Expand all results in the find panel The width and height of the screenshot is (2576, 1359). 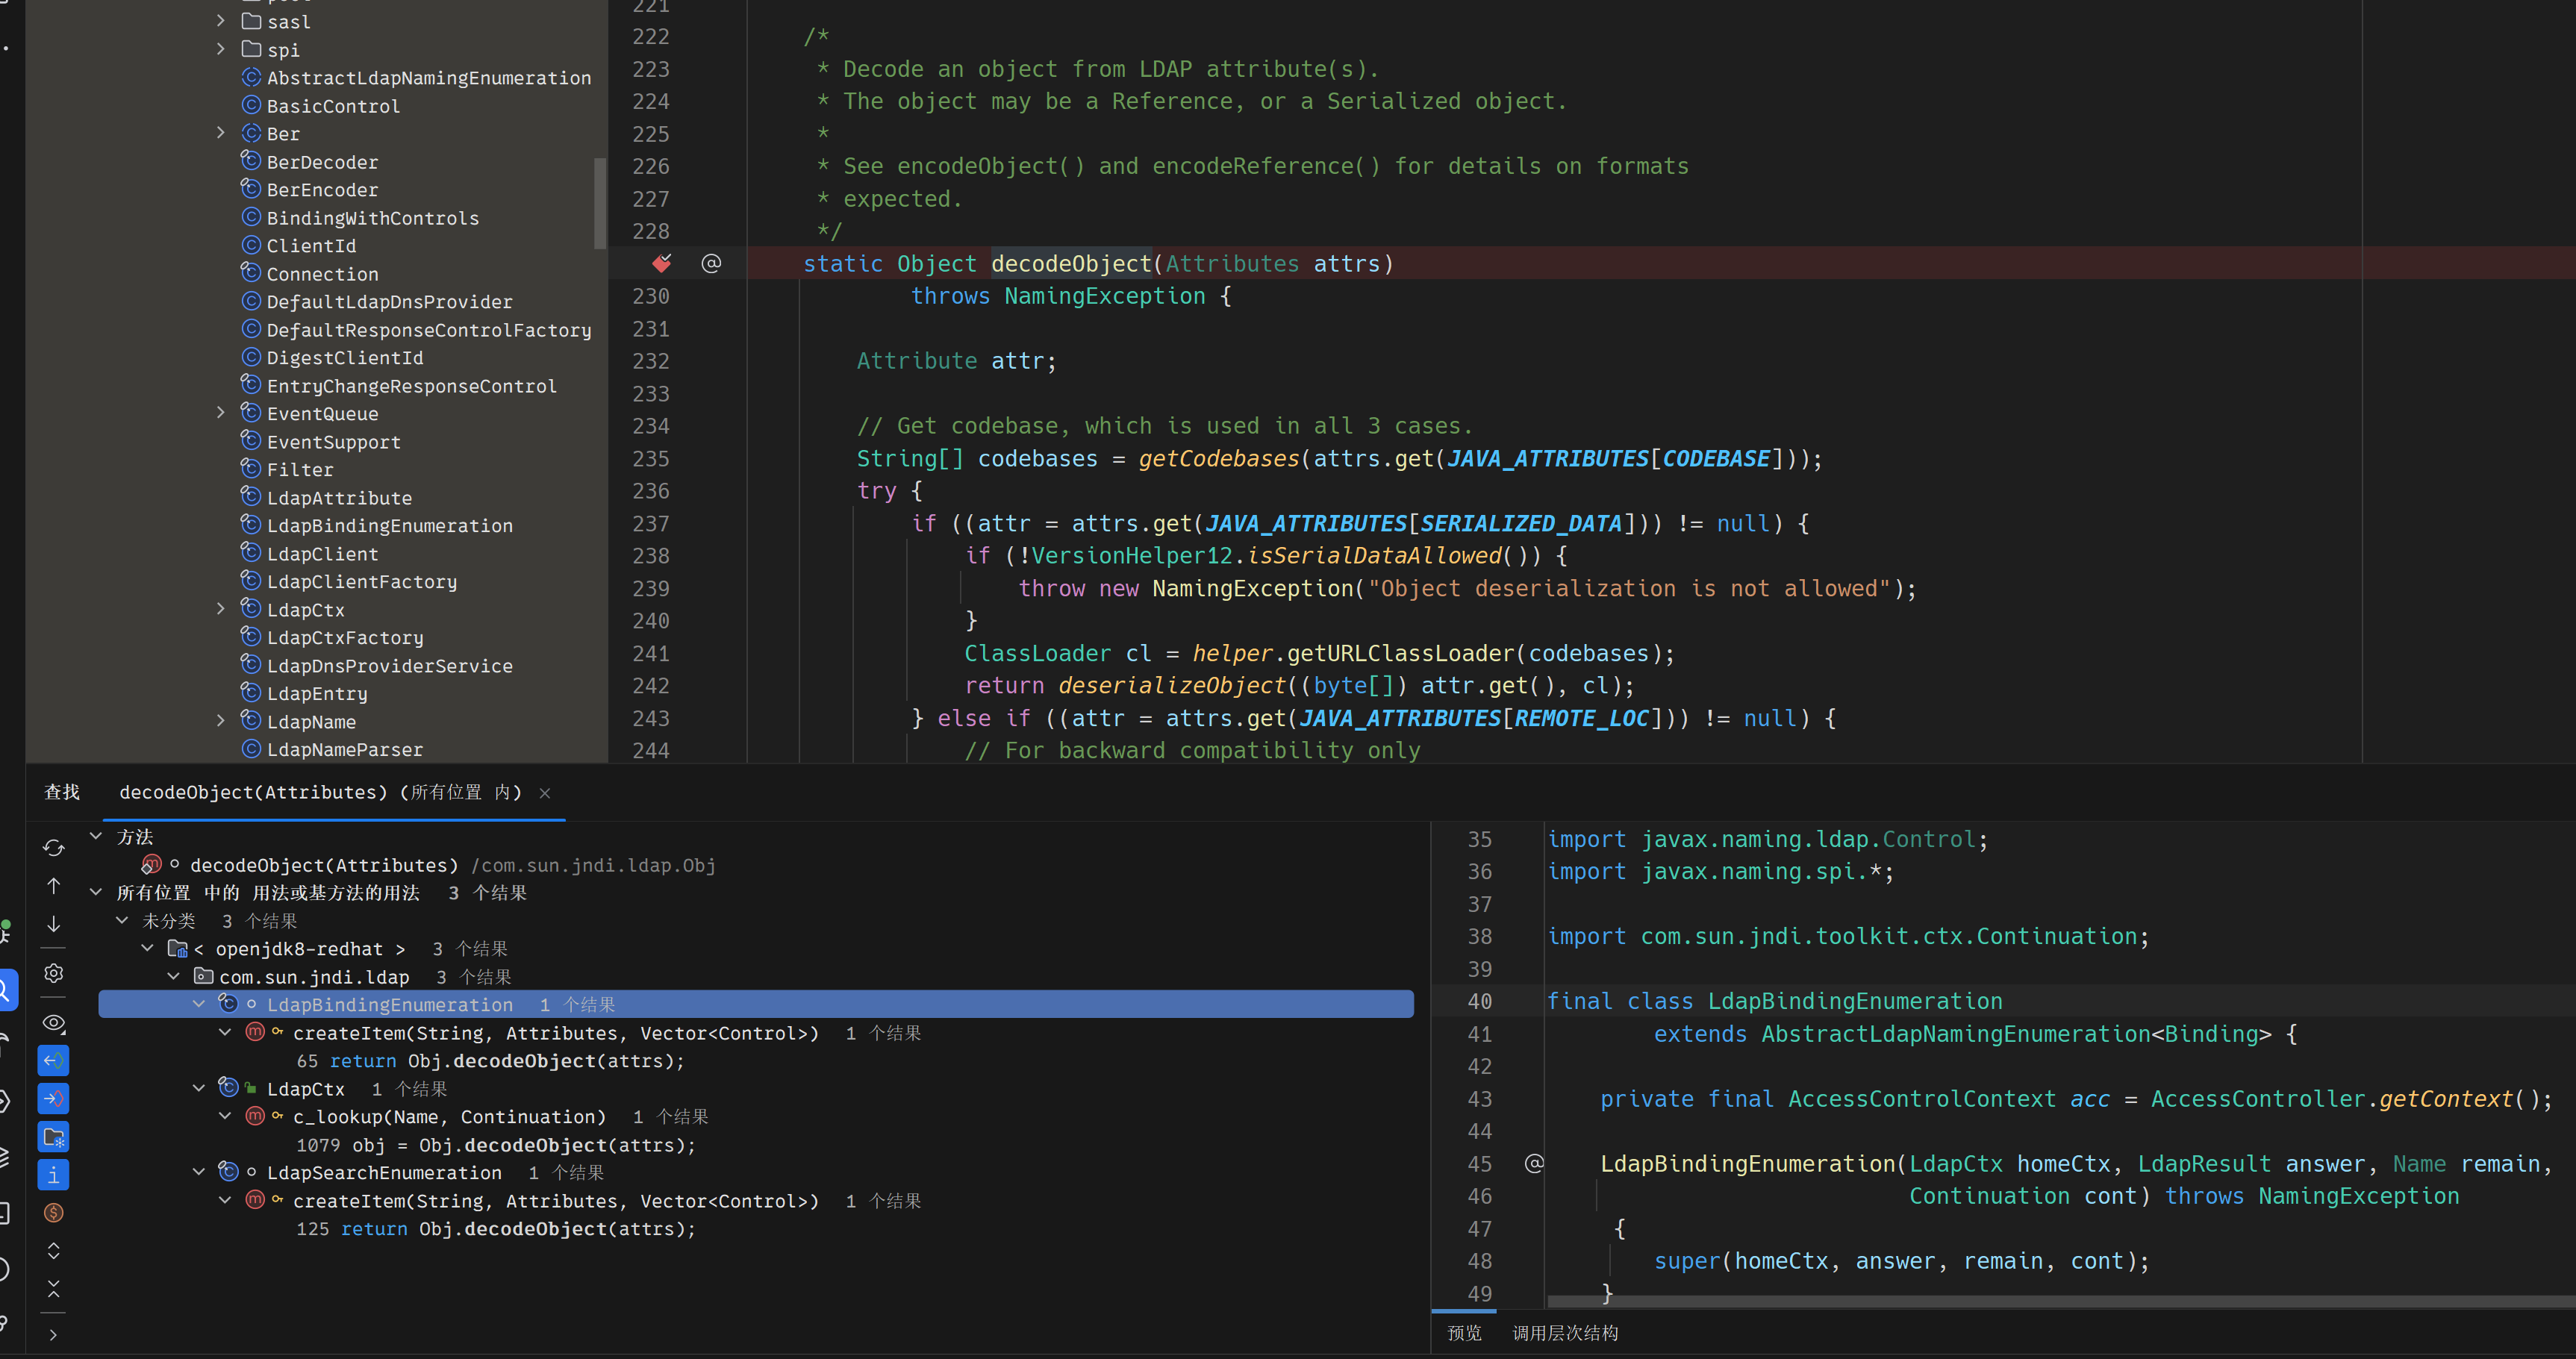(x=54, y=1251)
